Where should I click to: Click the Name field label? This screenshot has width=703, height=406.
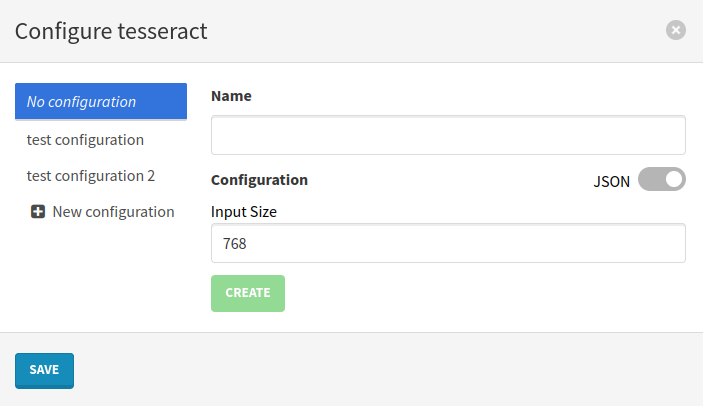231,96
